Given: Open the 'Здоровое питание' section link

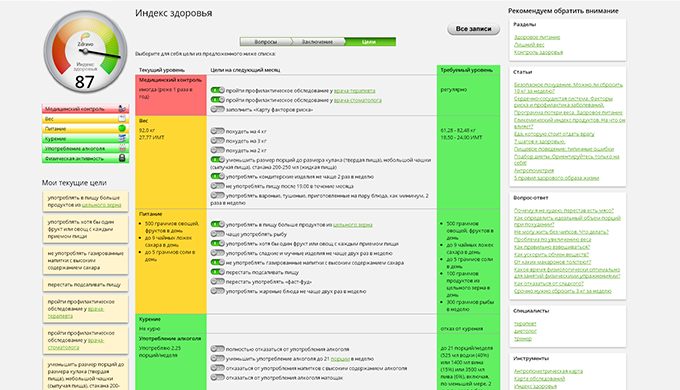Looking at the screenshot, I should click(x=537, y=37).
